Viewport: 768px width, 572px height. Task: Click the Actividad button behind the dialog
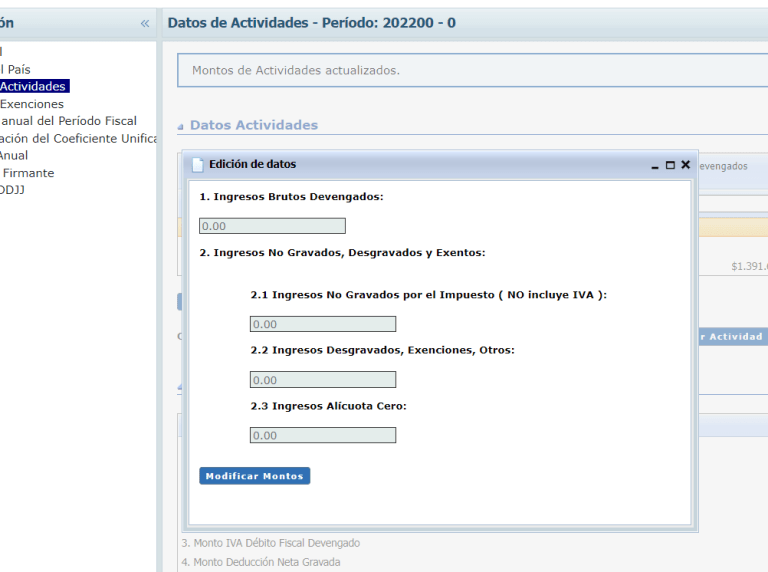(730, 337)
